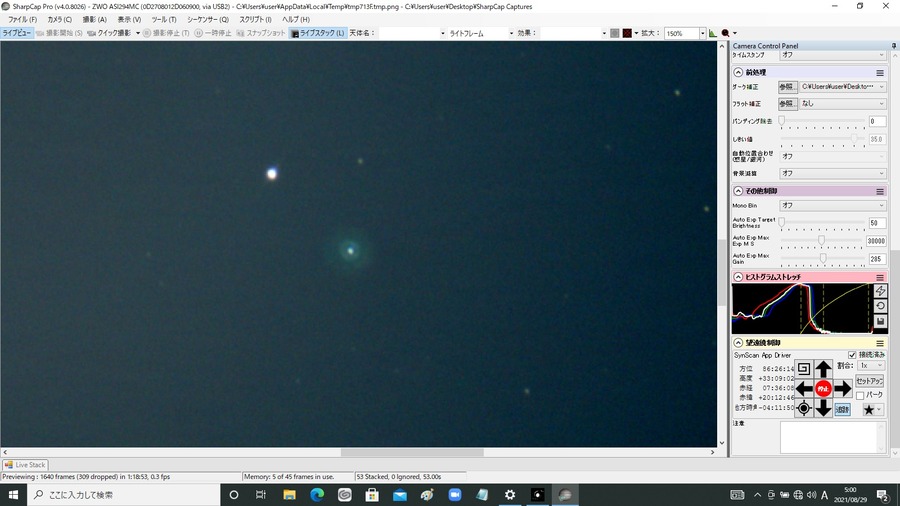Viewport: 900px width, 506px height.
Task: Toggle the 接続済み connected checkbox
Action: click(x=852, y=355)
